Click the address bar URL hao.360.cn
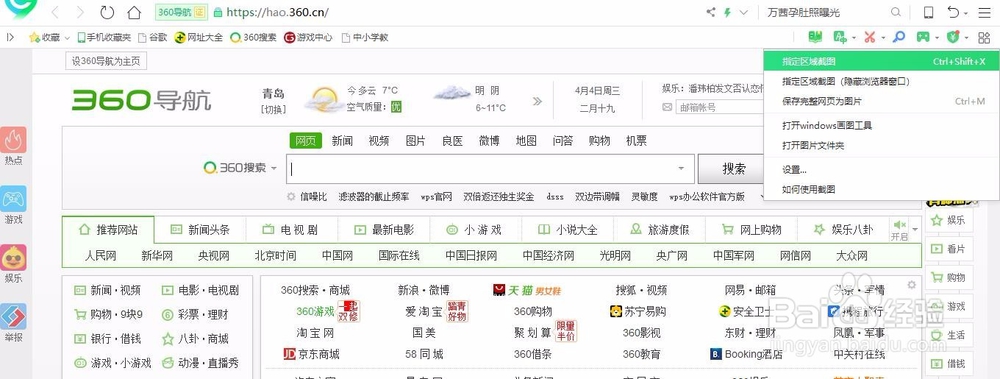The width and height of the screenshot is (1000, 379). pyautogui.click(x=278, y=12)
